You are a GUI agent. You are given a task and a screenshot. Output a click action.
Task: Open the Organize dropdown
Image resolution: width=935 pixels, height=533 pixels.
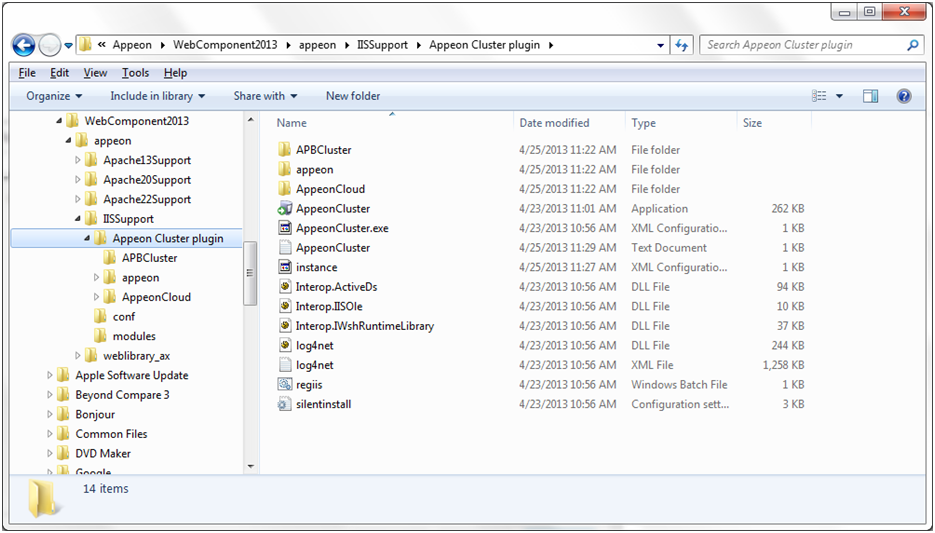coord(54,96)
